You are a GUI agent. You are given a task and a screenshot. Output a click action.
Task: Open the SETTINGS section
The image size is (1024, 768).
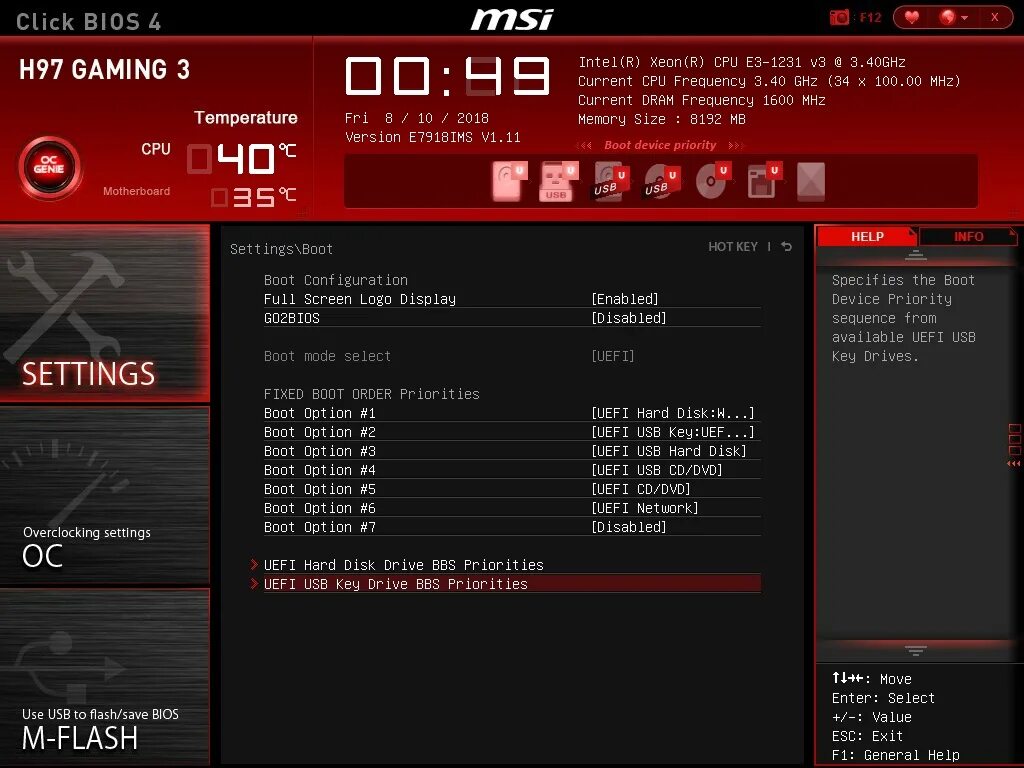[104, 313]
